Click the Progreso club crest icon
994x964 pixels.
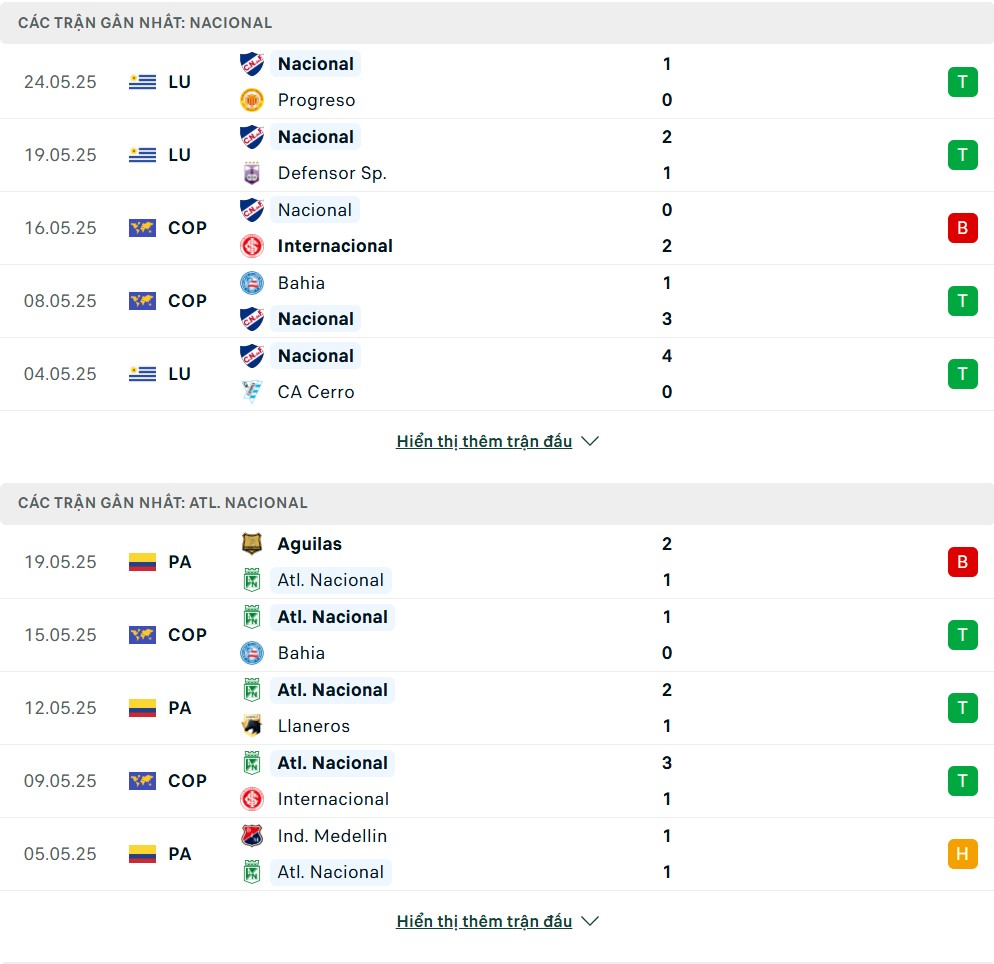click(252, 100)
